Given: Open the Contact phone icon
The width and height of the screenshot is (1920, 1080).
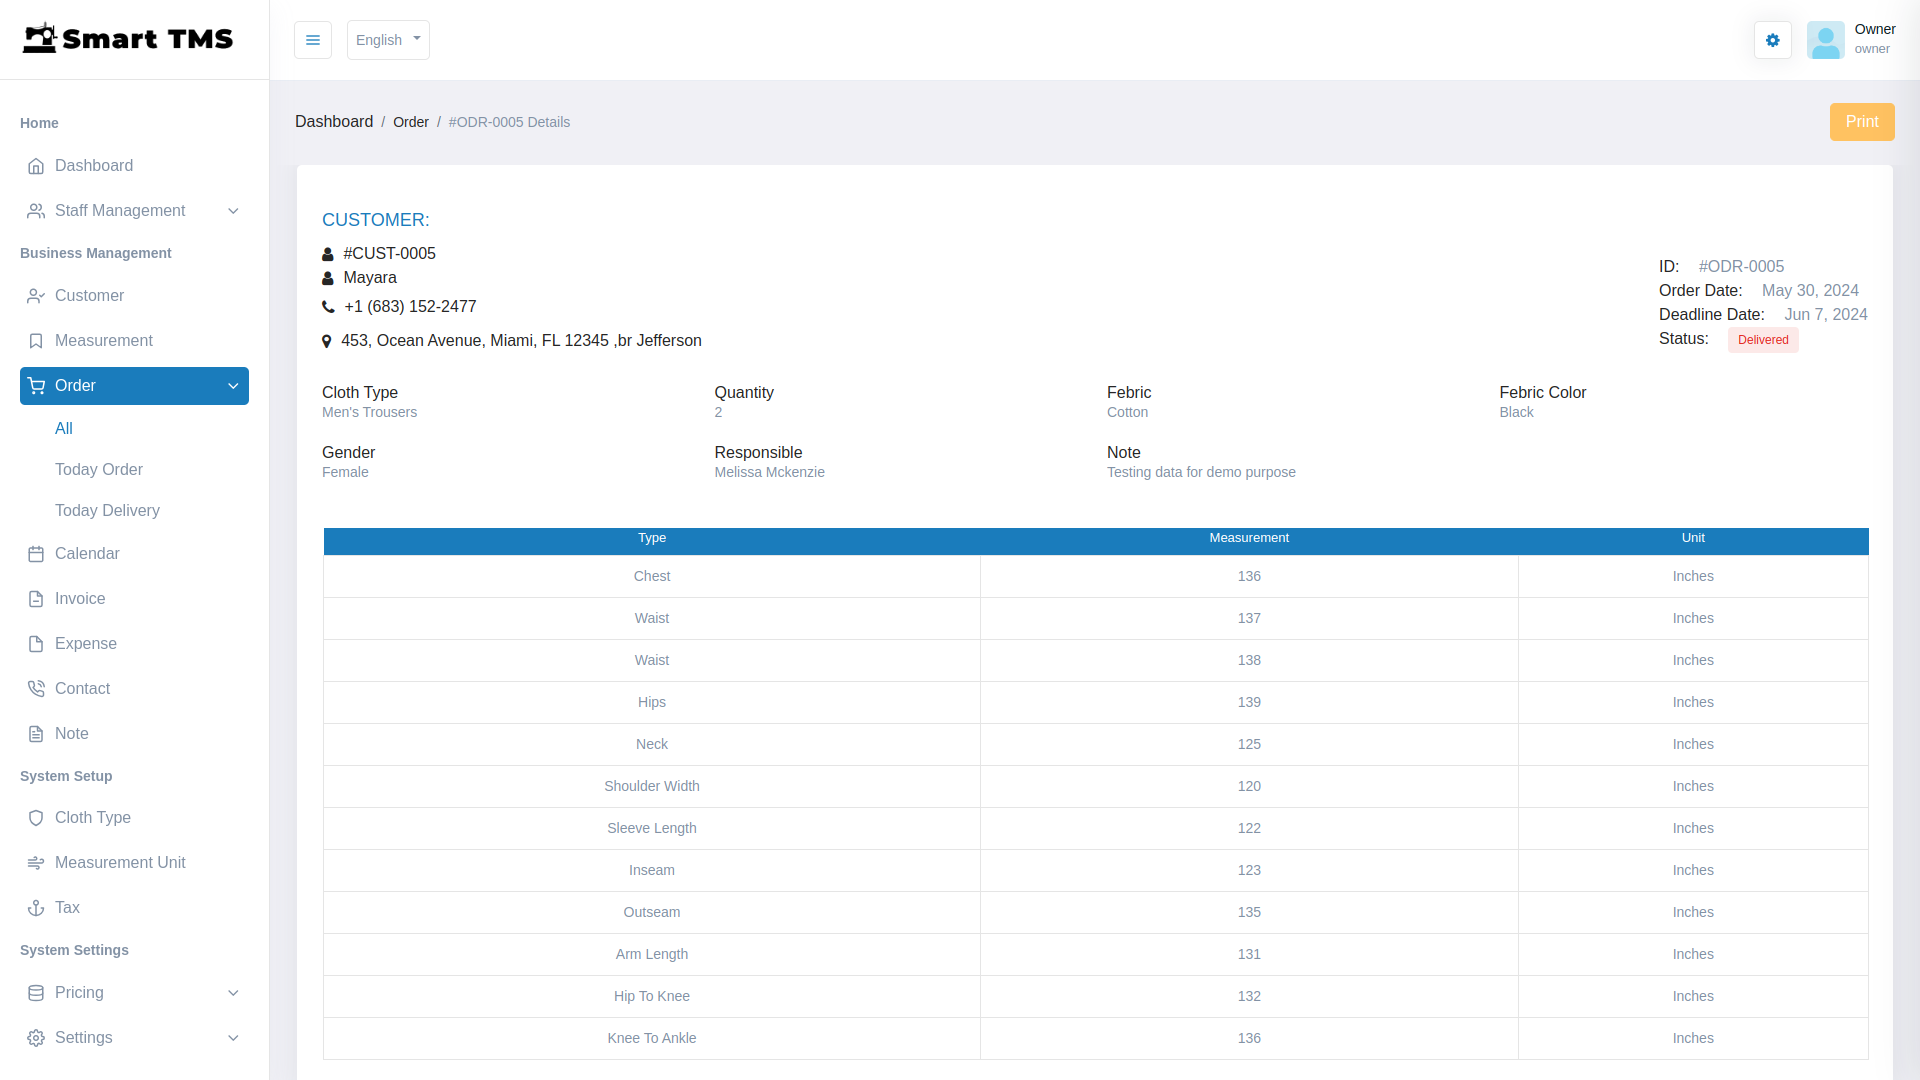Looking at the screenshot, I should (x=36, y=689).
